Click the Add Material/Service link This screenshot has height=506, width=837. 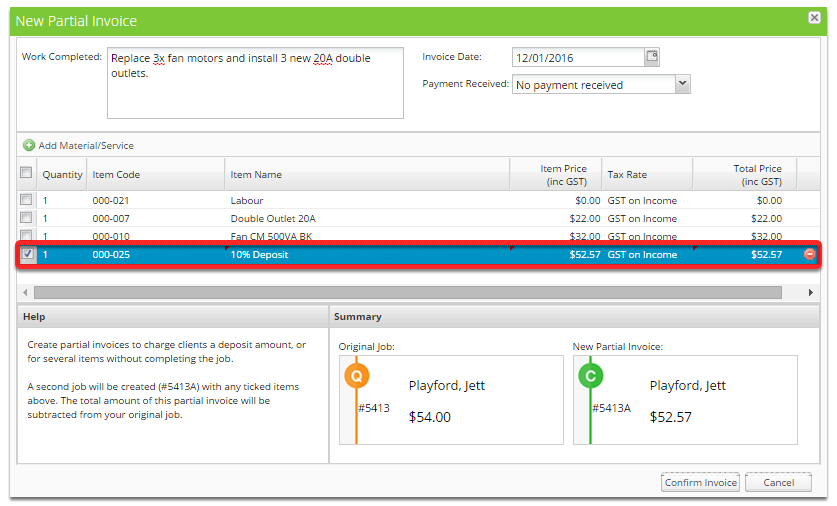point(86,146)
